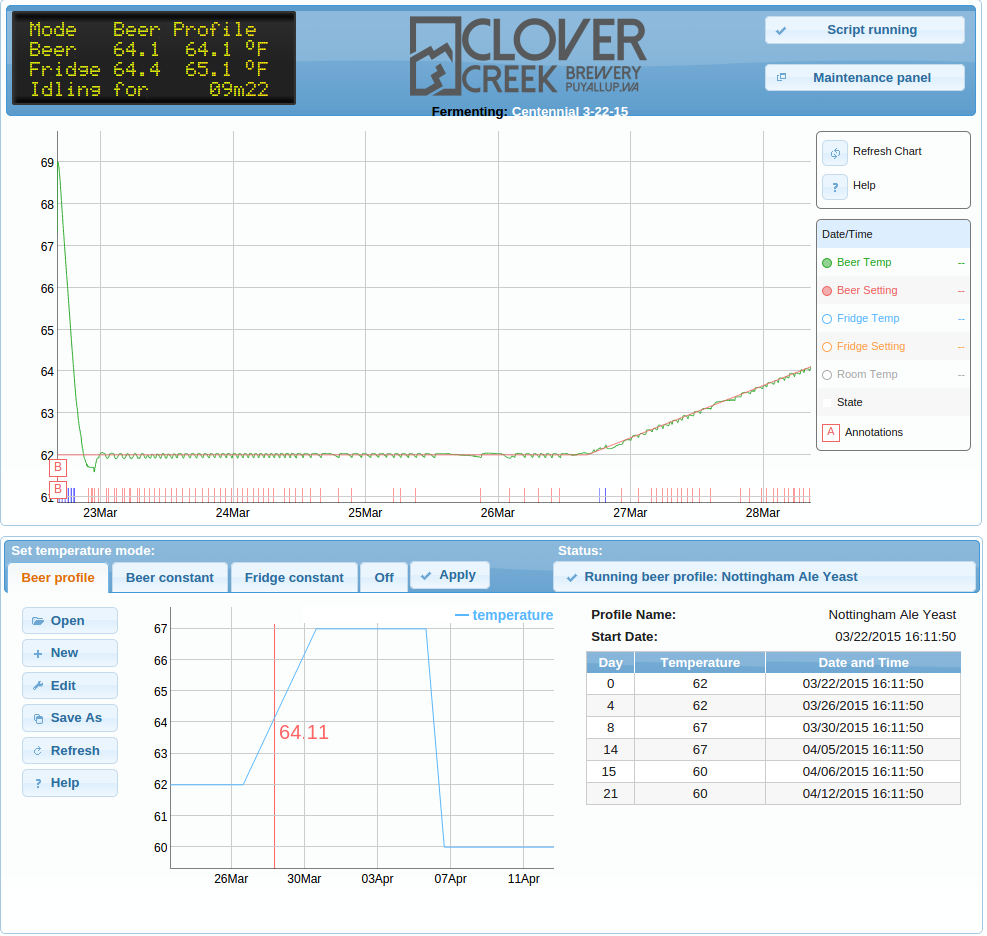The height and width of the screenshot is (936, 987).
Task: Click the Centennial 3-22-15 beer name link
Action: pyautogui.click(x=570, y=112)
